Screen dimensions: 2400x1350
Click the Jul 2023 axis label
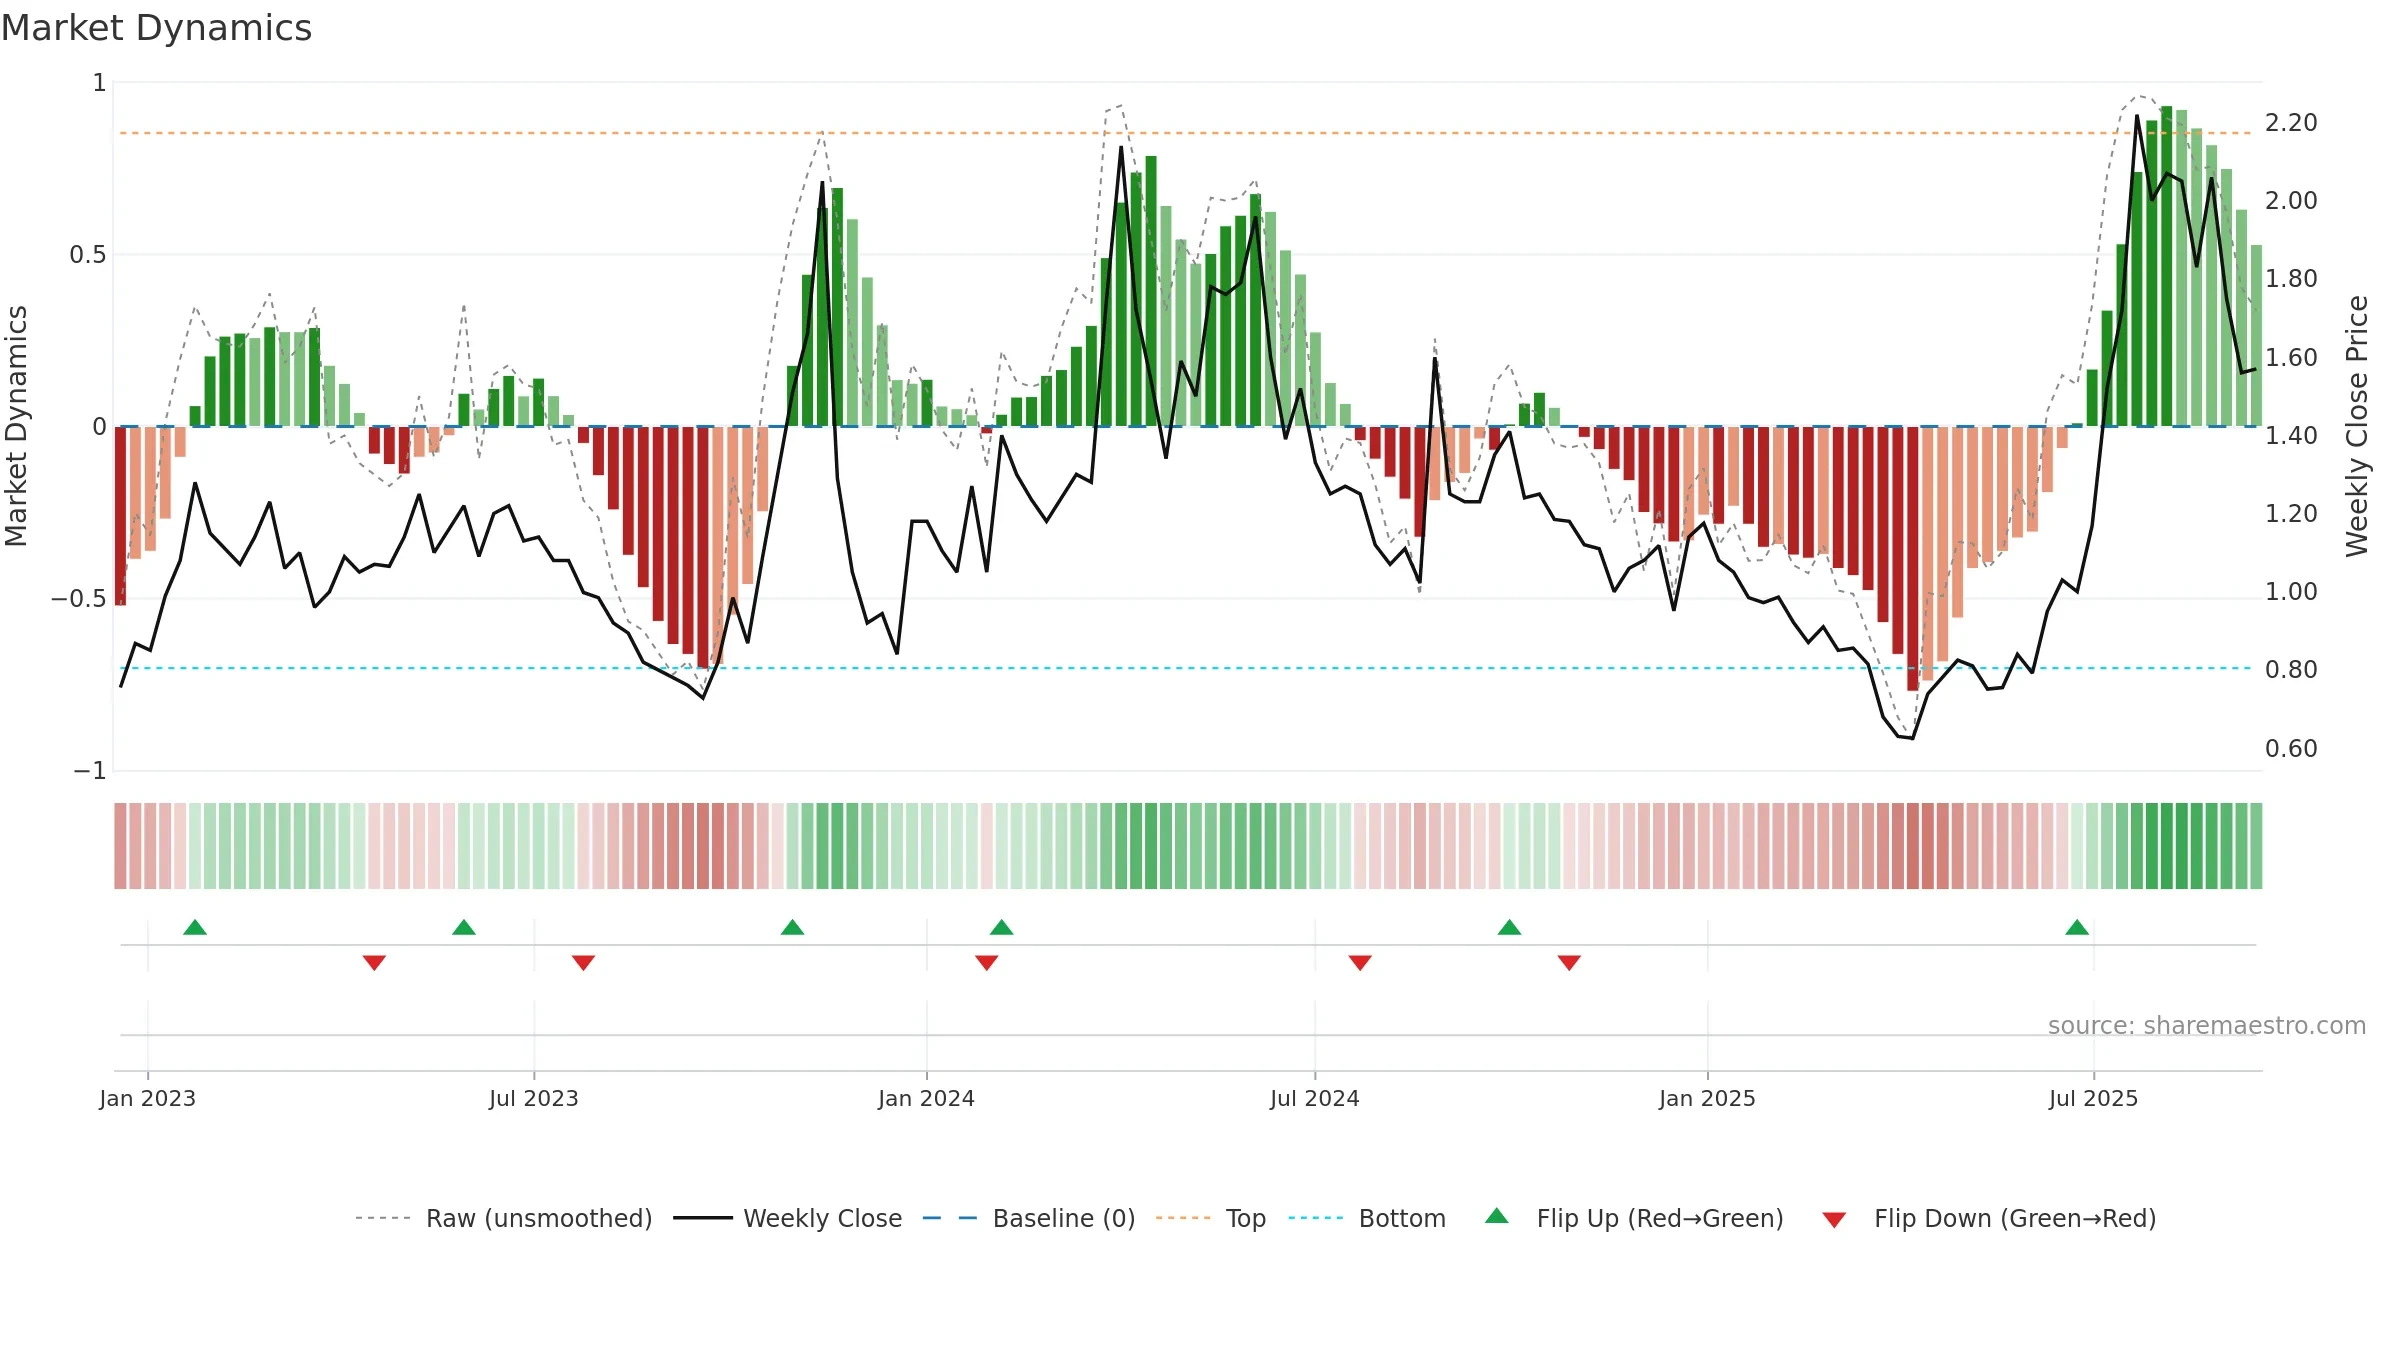pyautogui.click(x=534, y=1098)
